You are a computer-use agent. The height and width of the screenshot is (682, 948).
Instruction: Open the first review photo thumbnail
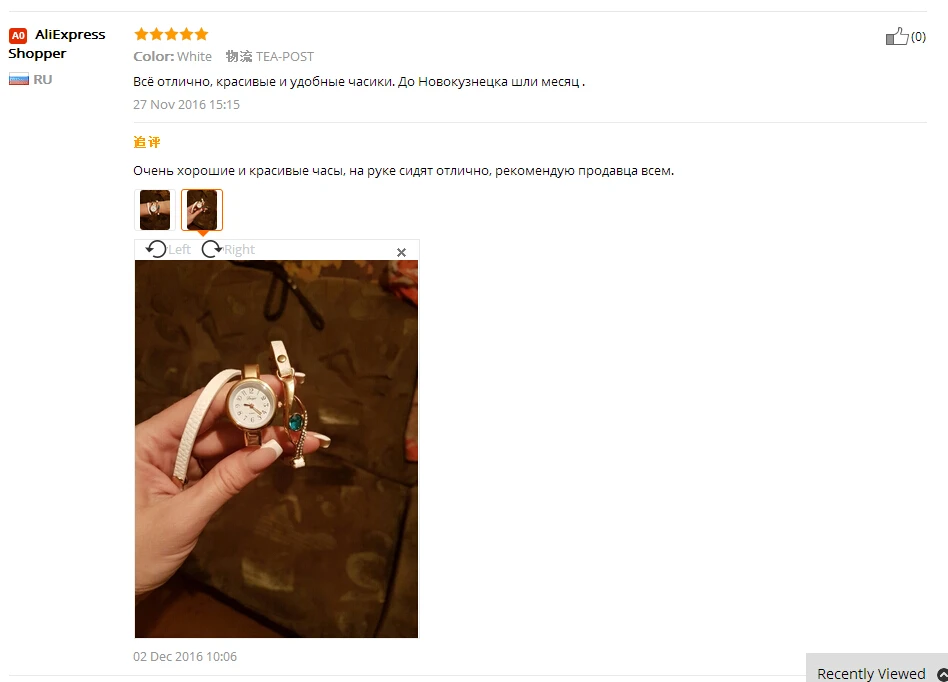click(155, 210)
